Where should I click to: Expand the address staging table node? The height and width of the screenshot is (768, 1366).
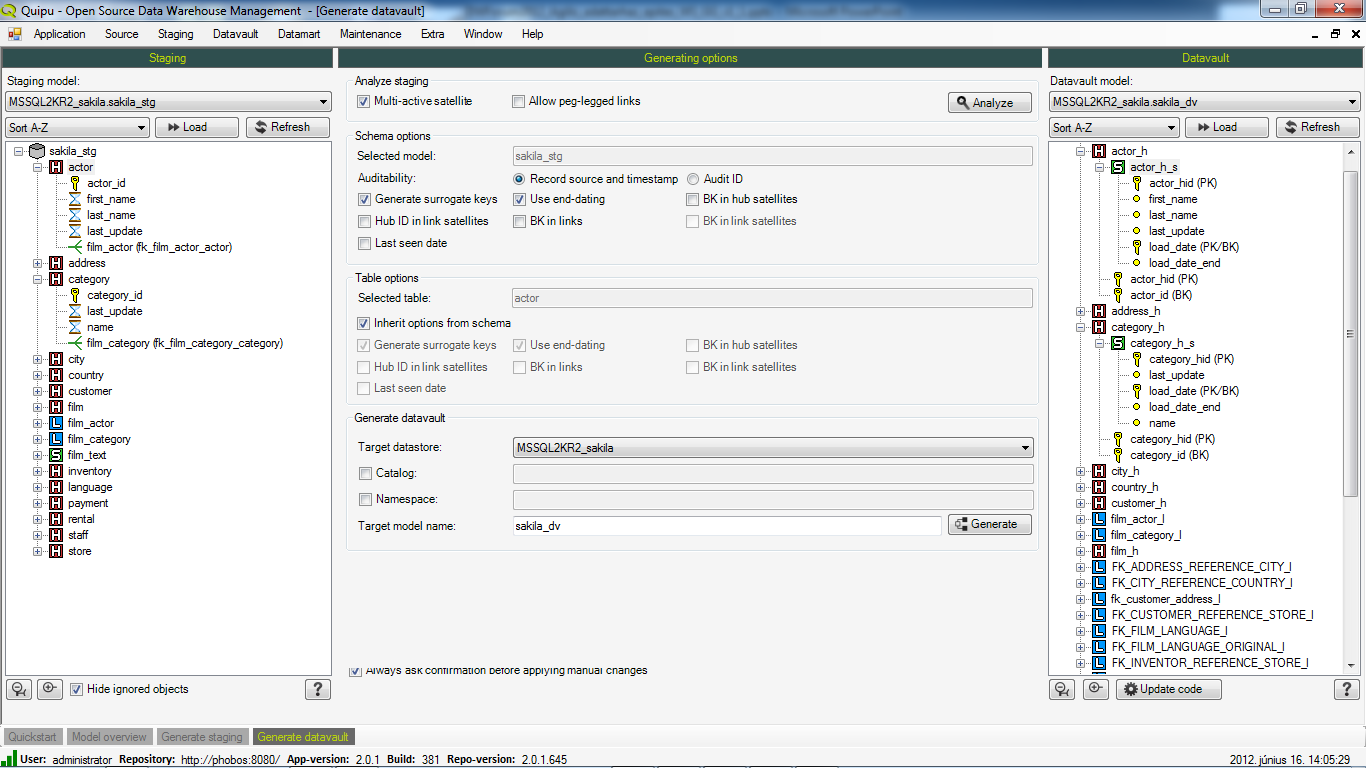pos(37,263)
